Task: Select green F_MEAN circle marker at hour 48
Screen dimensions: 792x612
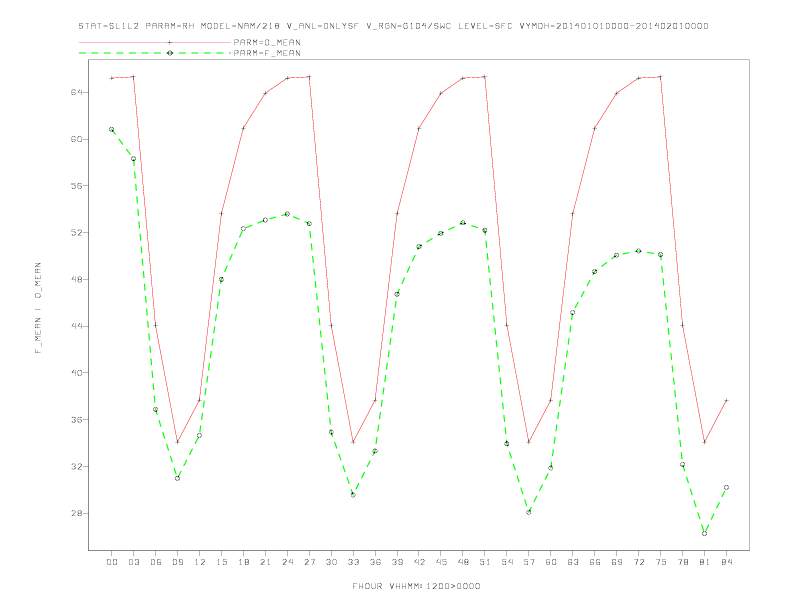Action: (463, 223)
